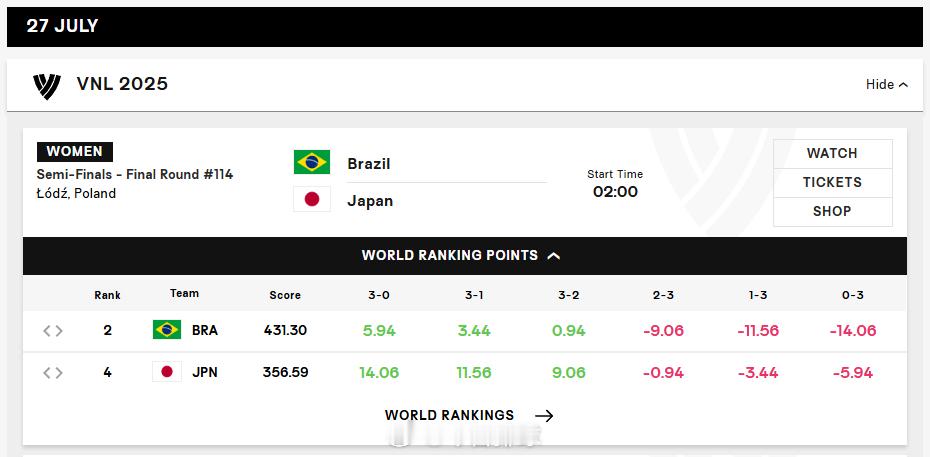Click the angle brackets icon in BRA row
Screen dimensions: 930x457
(x=53, y=331)
